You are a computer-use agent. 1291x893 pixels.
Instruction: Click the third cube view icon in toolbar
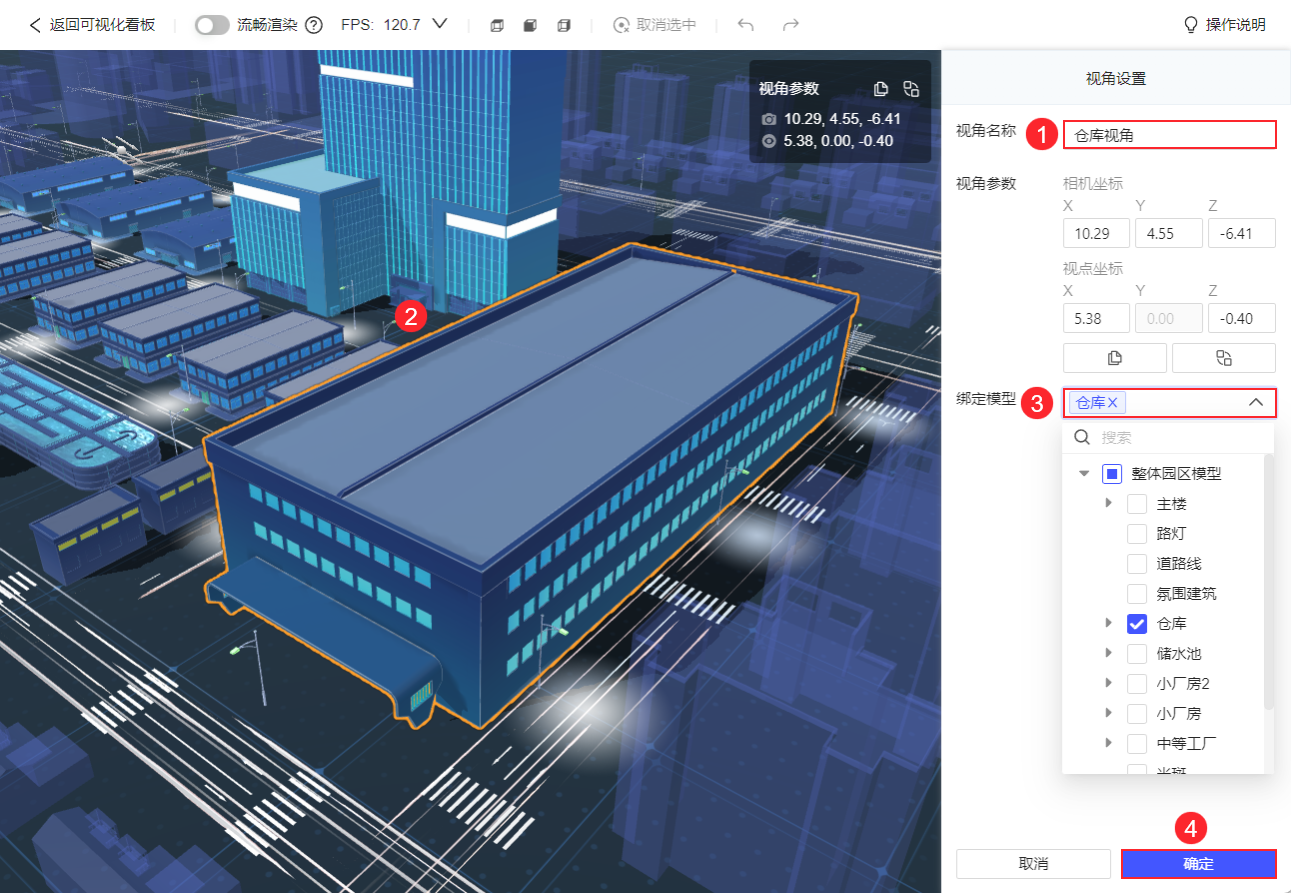[564, 25]
